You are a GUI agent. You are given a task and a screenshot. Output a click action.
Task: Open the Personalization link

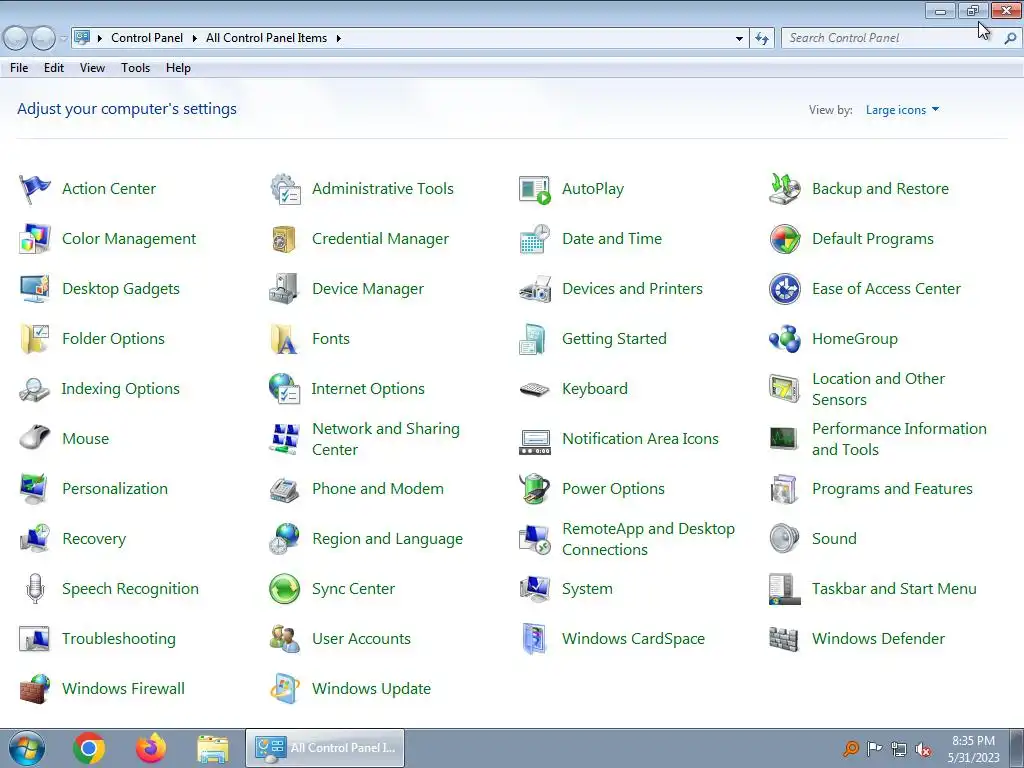pos(115,489)
